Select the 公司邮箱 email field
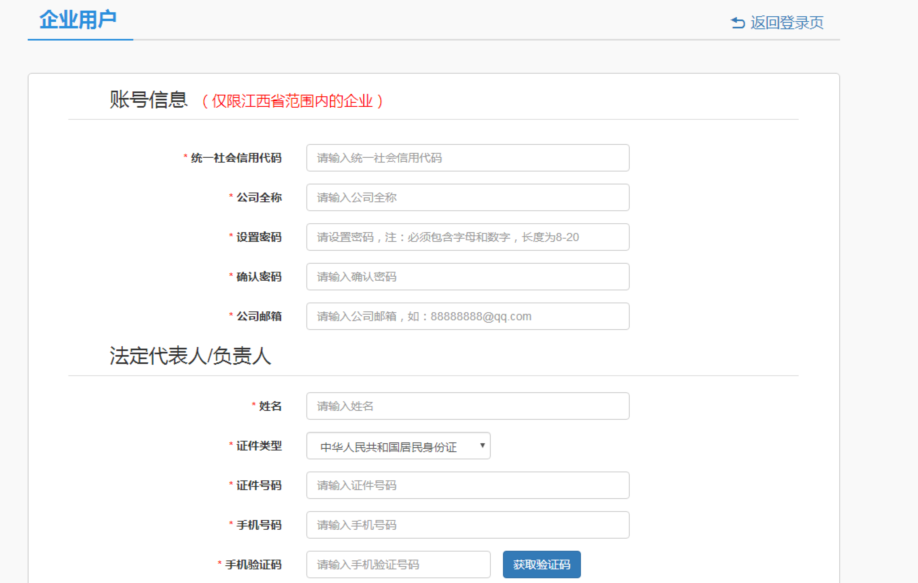Screen dimensions: 918x583 [x=467, y=316]
